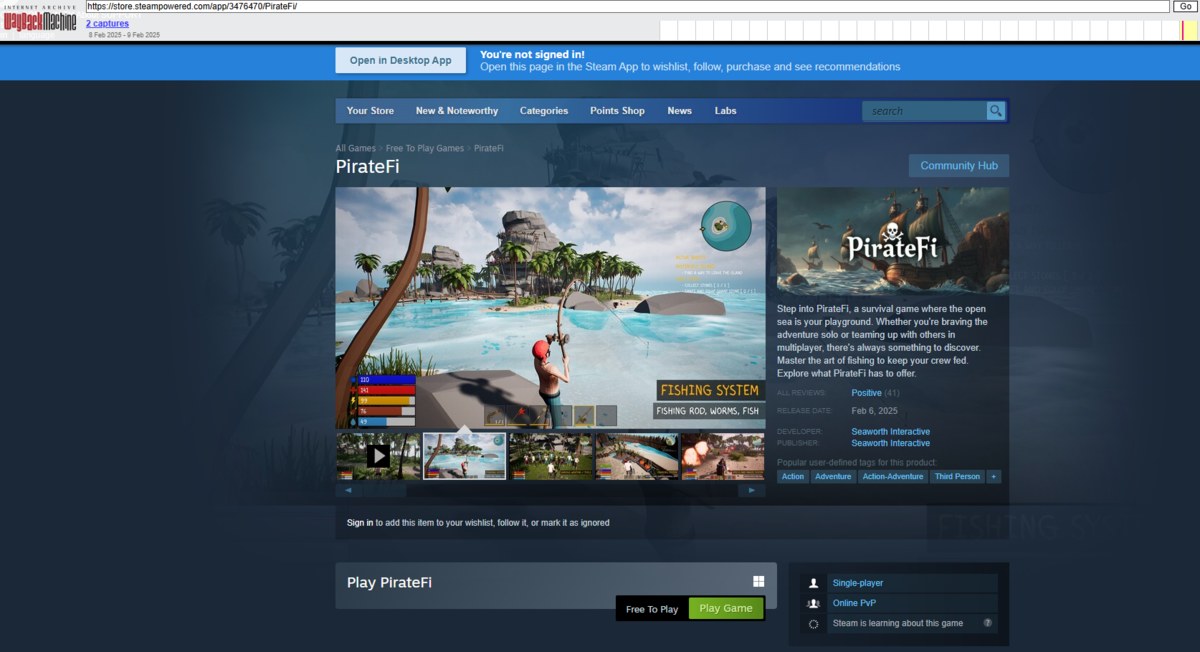The image size is (1200, 652).
Task: Click the PirateFi breadcrumb link
Action: tap(489, 148)
